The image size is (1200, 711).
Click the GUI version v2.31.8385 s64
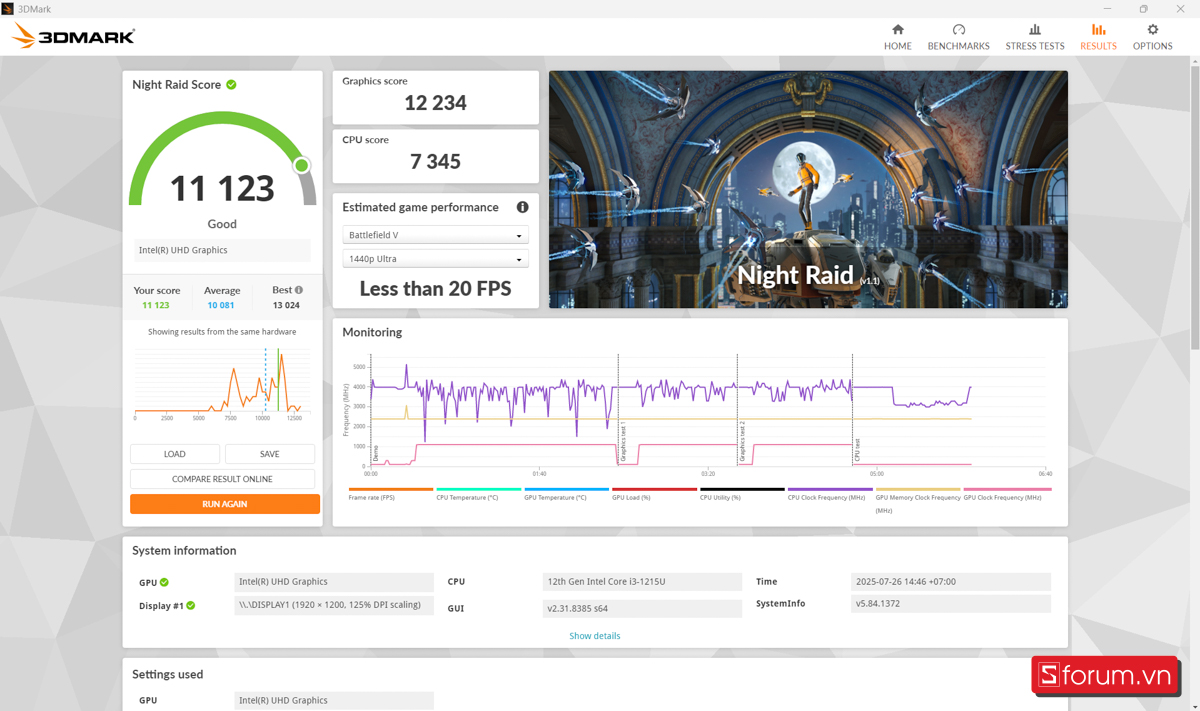[642, 608]
